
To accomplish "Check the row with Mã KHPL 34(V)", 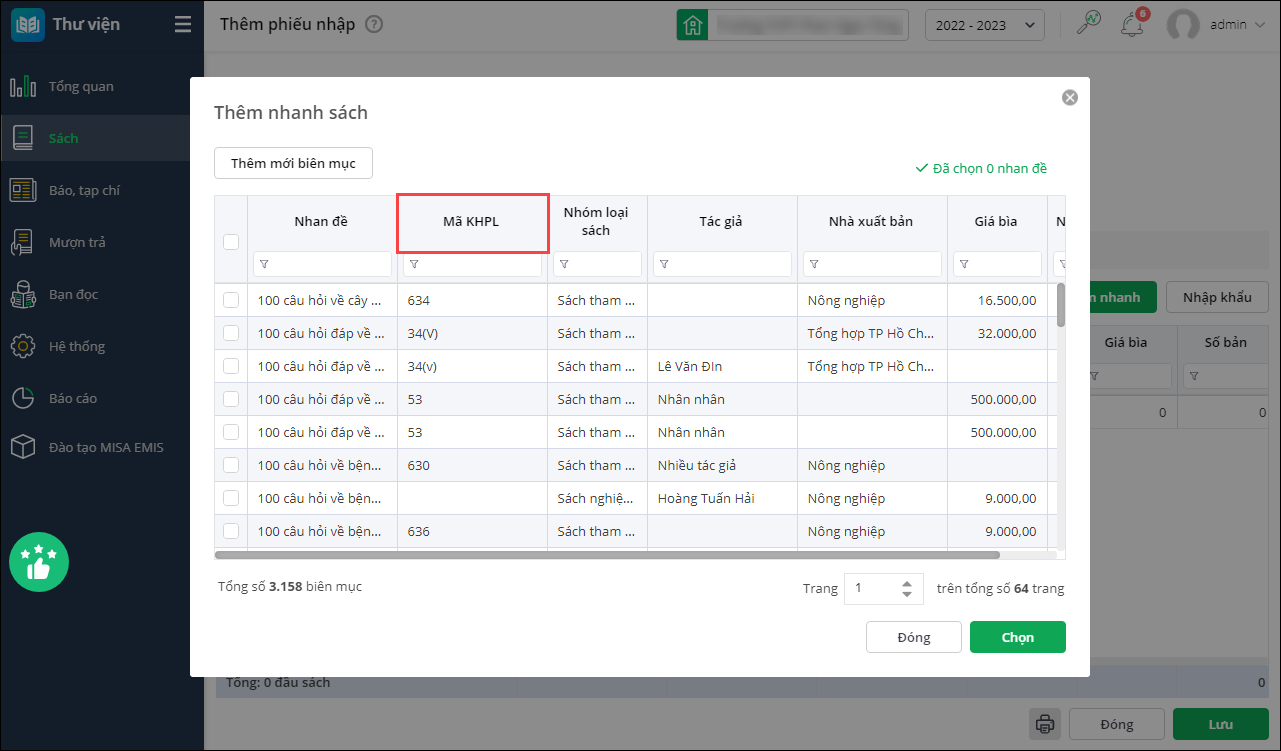I will 231,333.
